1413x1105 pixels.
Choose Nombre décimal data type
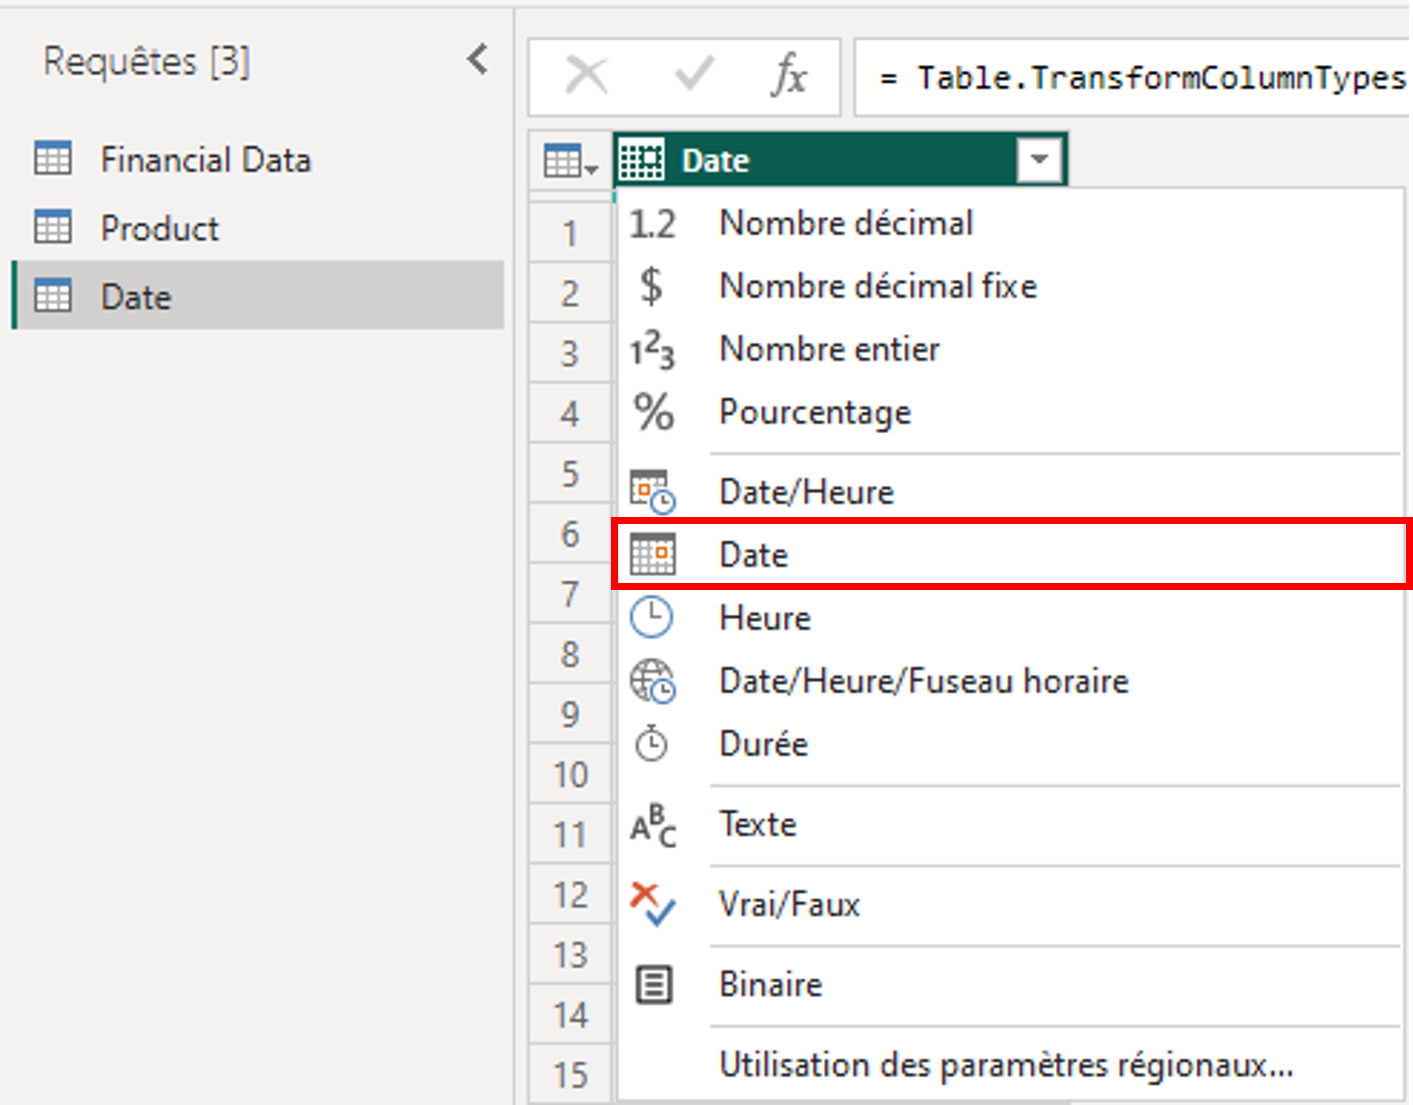[846, 223]
